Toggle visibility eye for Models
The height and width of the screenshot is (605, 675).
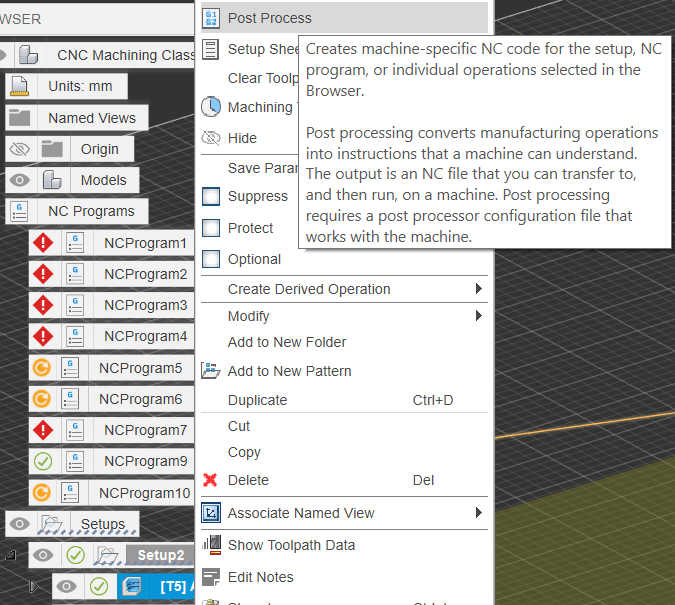coord(20,180)
